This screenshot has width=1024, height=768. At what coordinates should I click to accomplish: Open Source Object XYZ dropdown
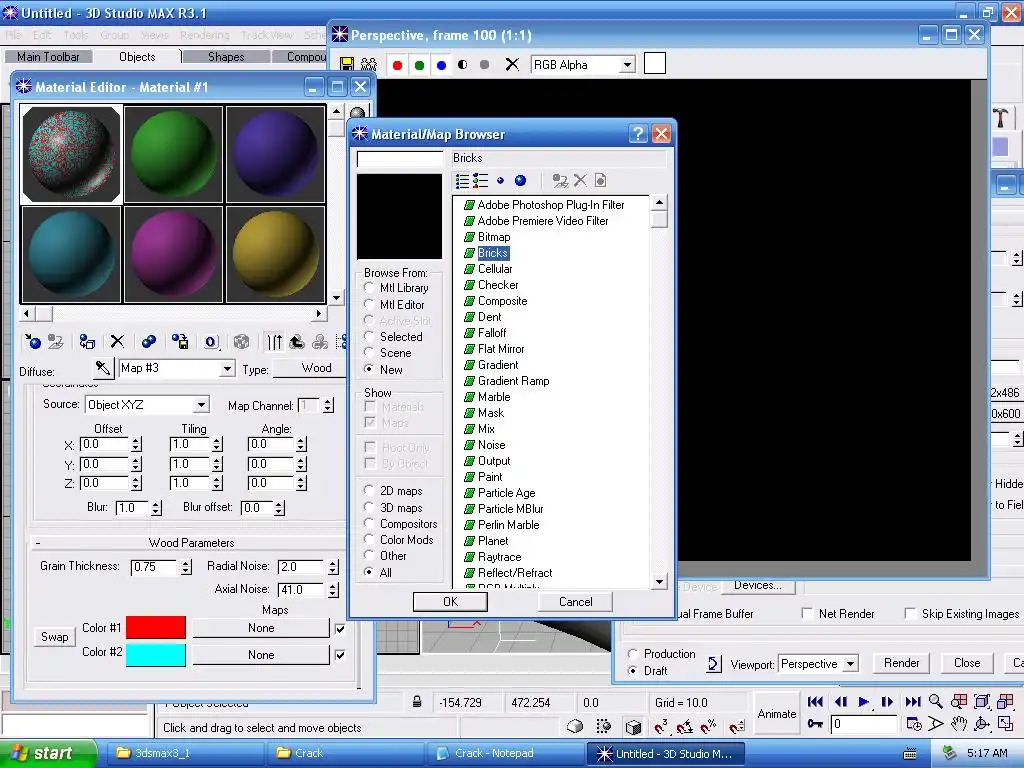click(x=201, y=405)
